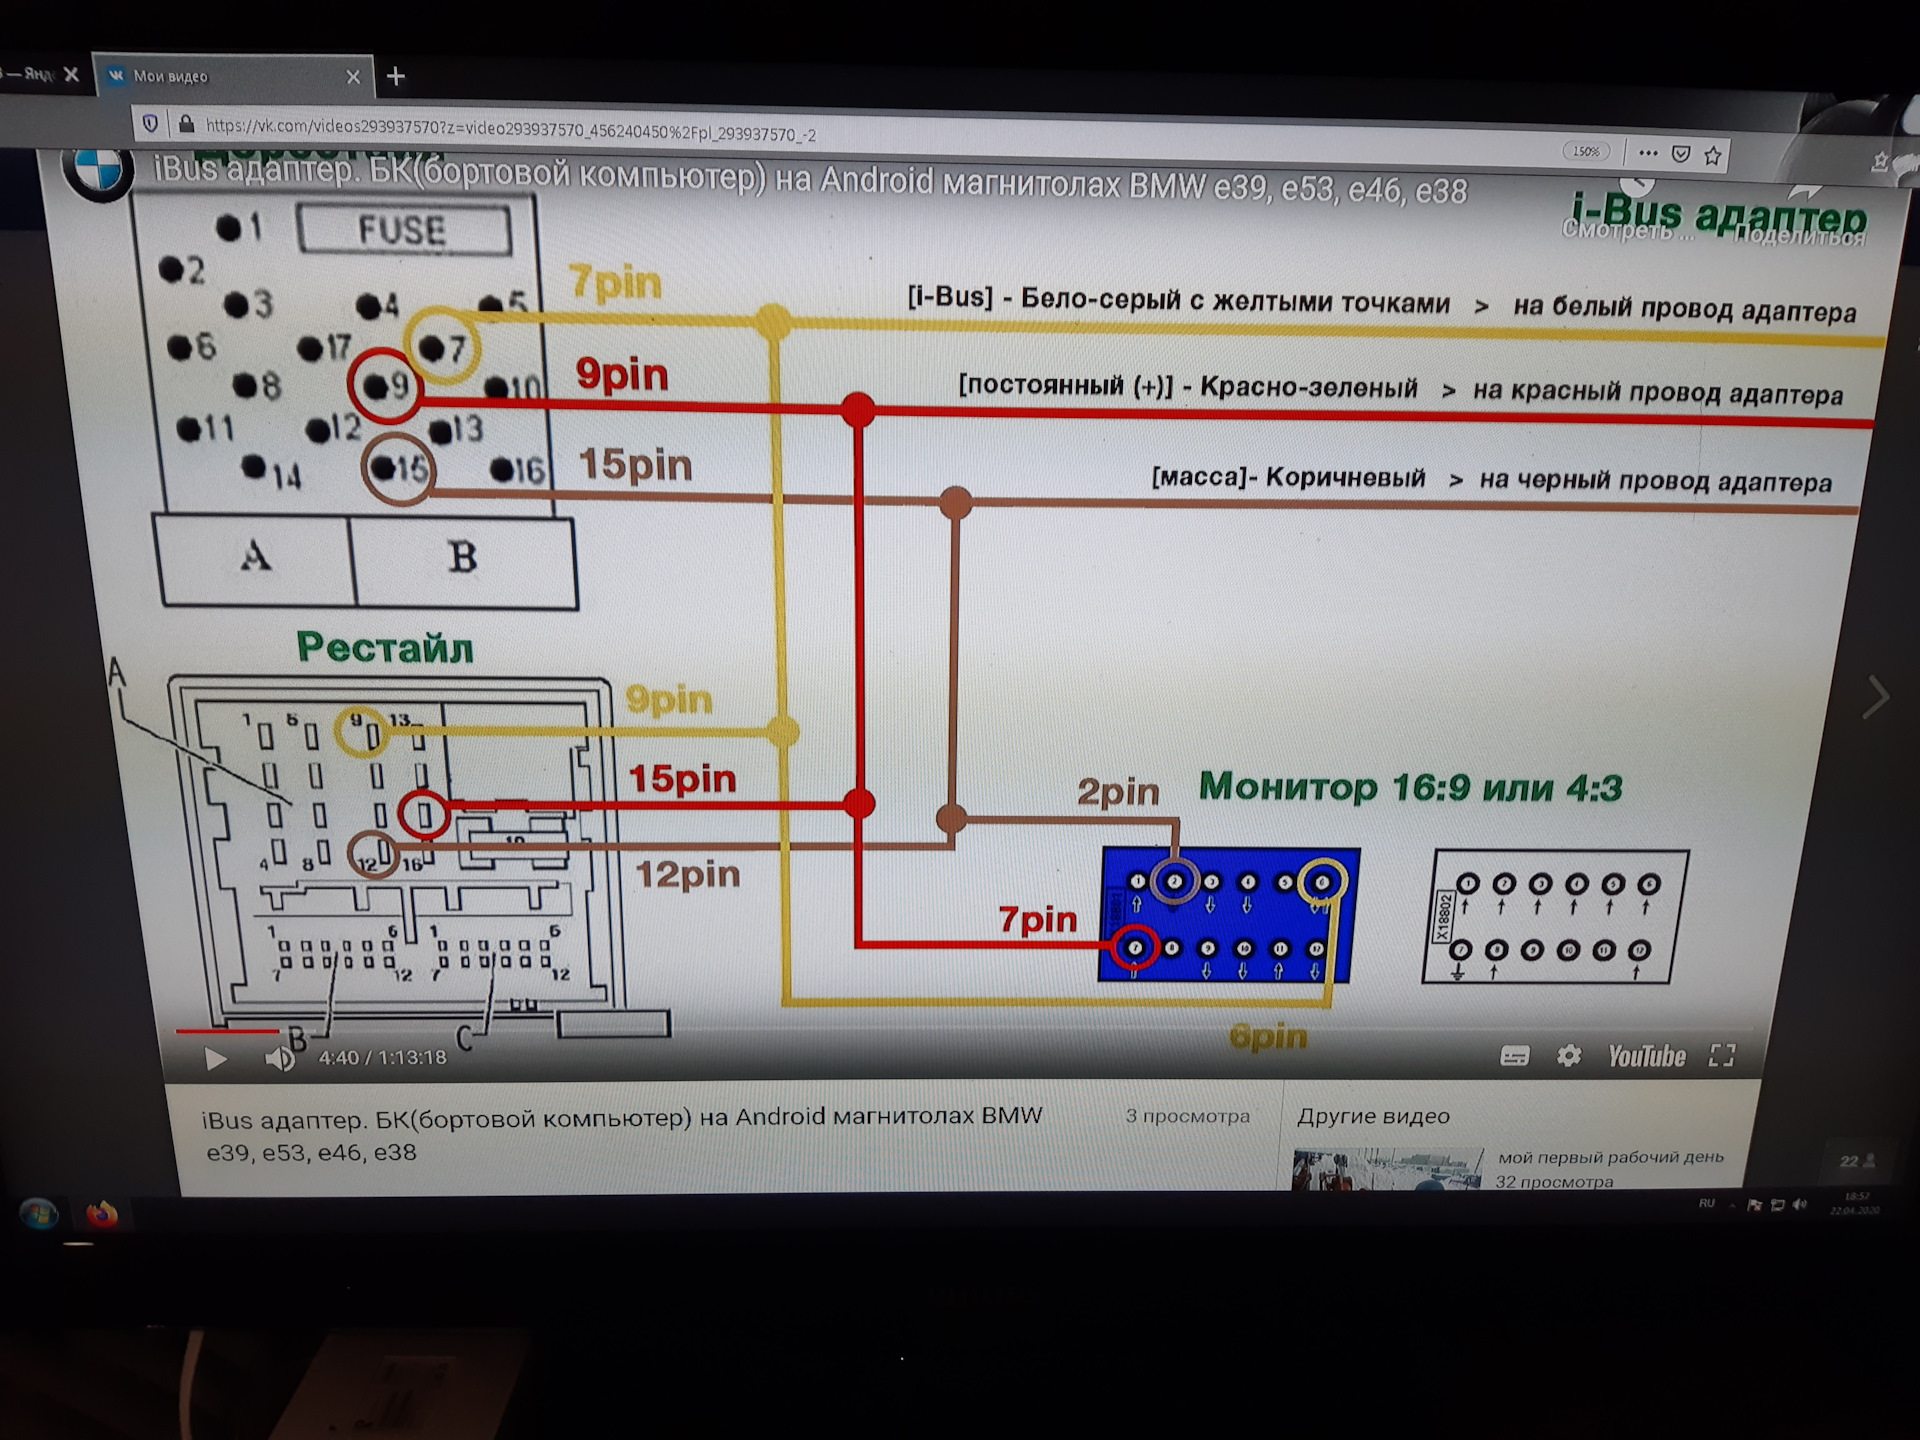
Task: Open Windows Start menu
Action: (x=39, y=1214)
